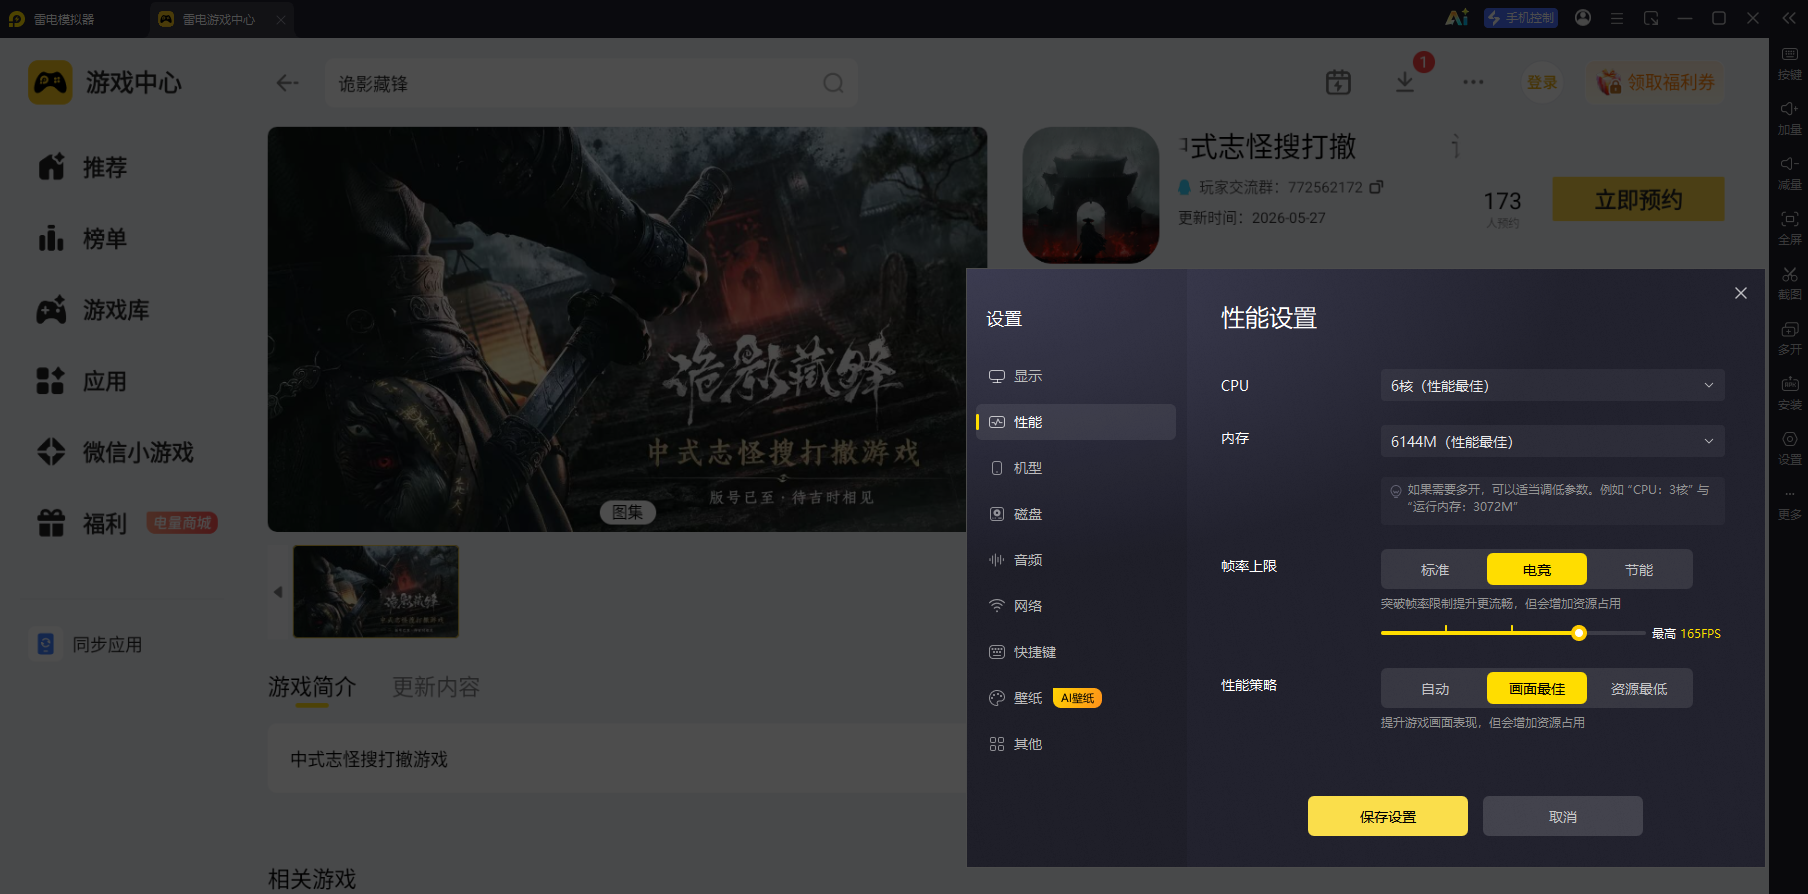1808x894 pixels.
Task: Click 取消 to cancel settings
Action: (x=1563, y=816)
